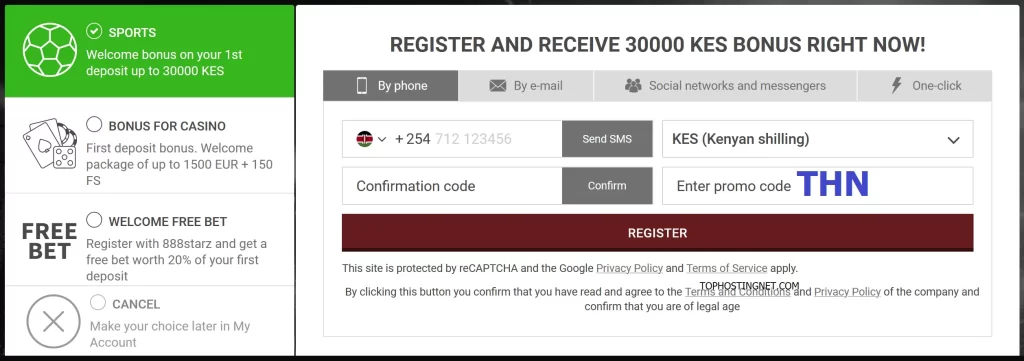Choose the Cancel radio option

[98, 302]
